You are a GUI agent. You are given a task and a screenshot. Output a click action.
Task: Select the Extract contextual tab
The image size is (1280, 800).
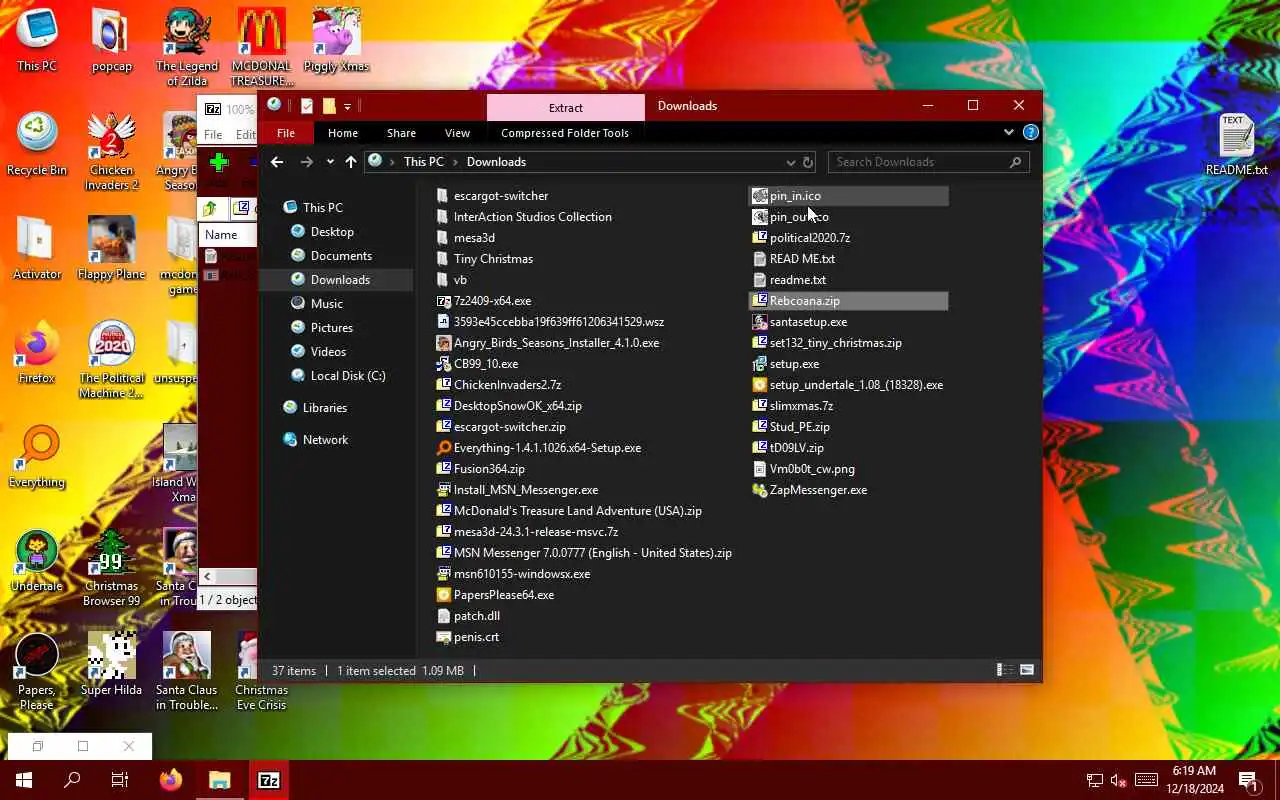pos(565,108)
